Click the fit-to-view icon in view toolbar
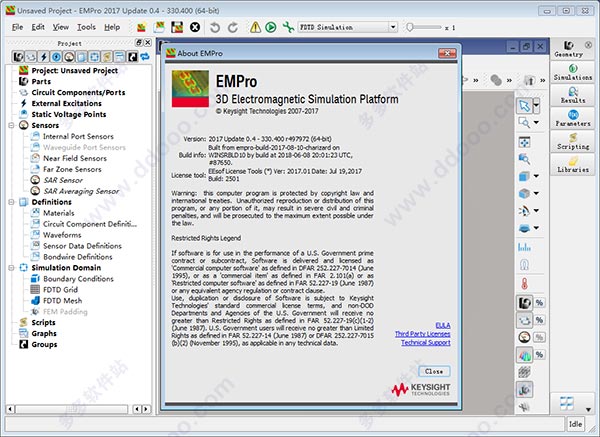Screen dimensions: 600x437 [524, 142]
